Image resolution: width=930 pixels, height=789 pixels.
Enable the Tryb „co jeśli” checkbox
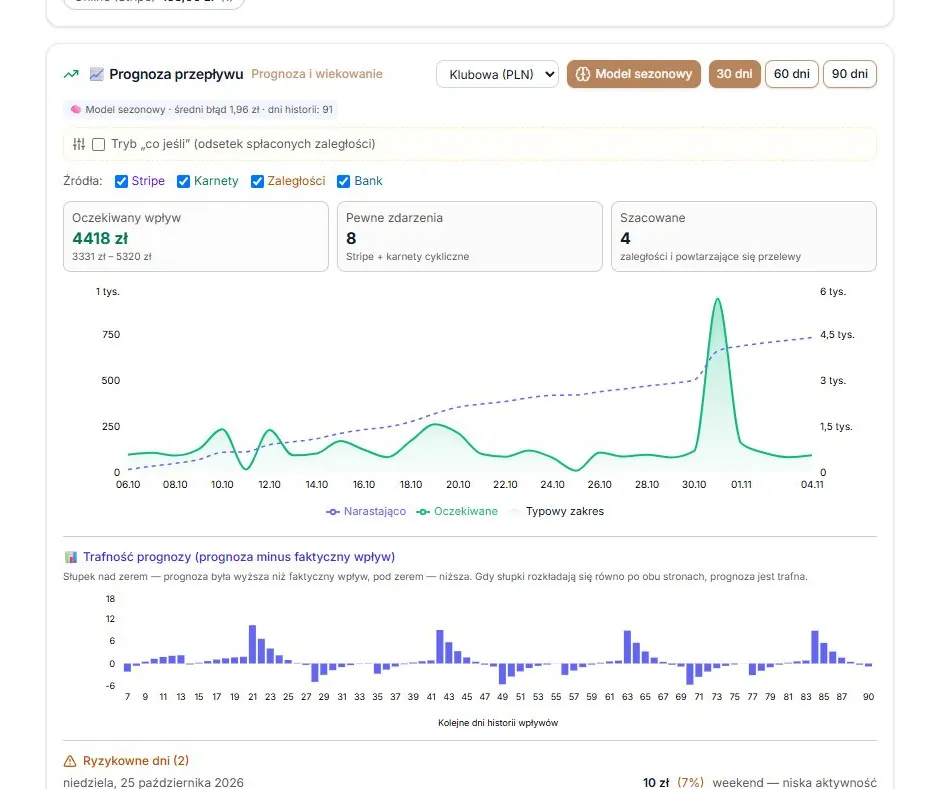click(x=99, y=145)
